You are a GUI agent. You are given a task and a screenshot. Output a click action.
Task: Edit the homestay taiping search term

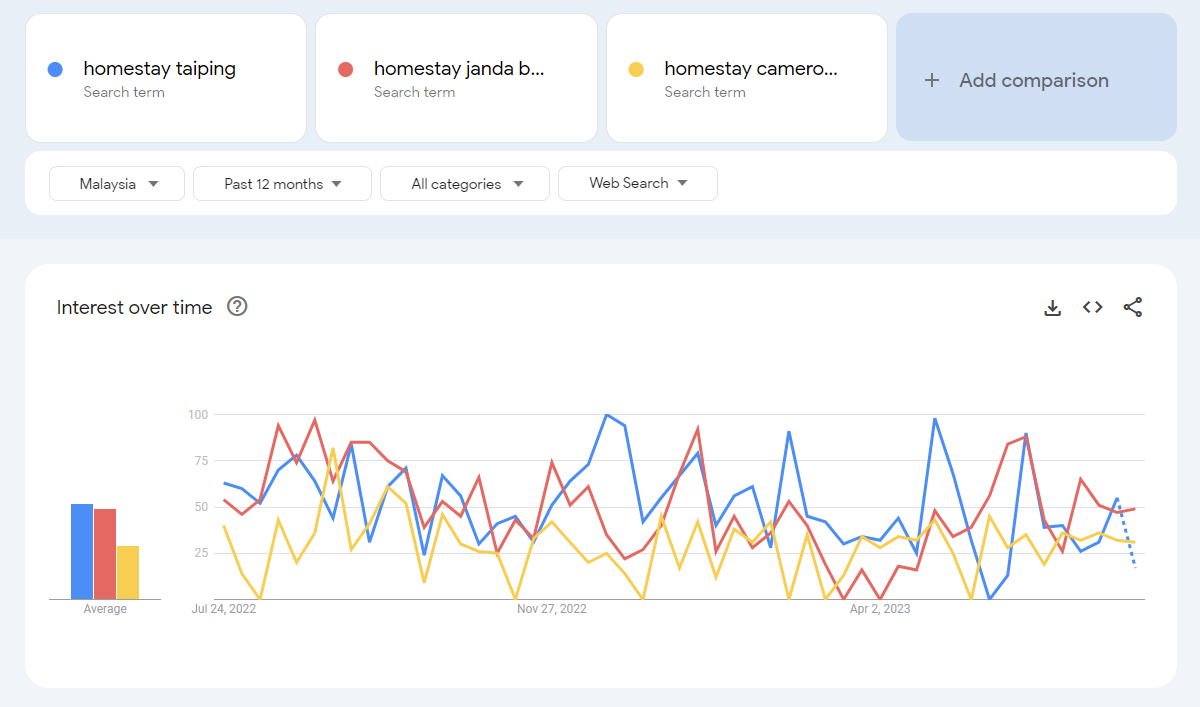pyautogui.click(x=160, y=69)
